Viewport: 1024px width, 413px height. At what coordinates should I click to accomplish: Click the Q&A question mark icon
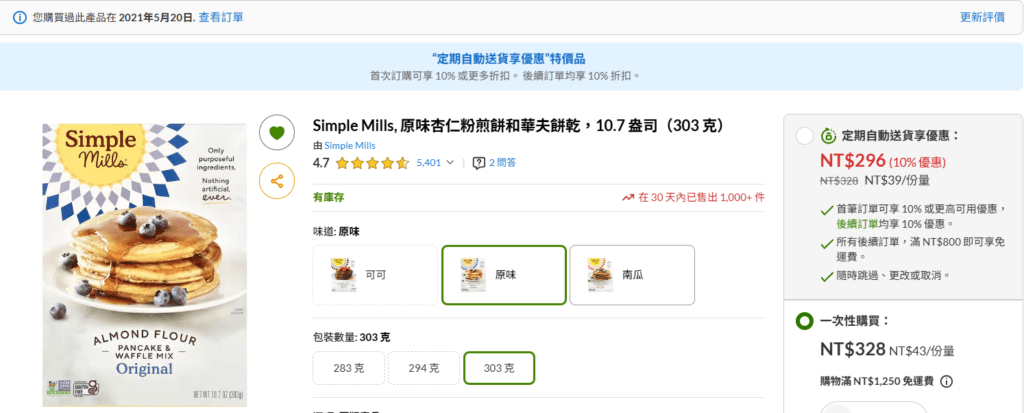tap(479, 162)
